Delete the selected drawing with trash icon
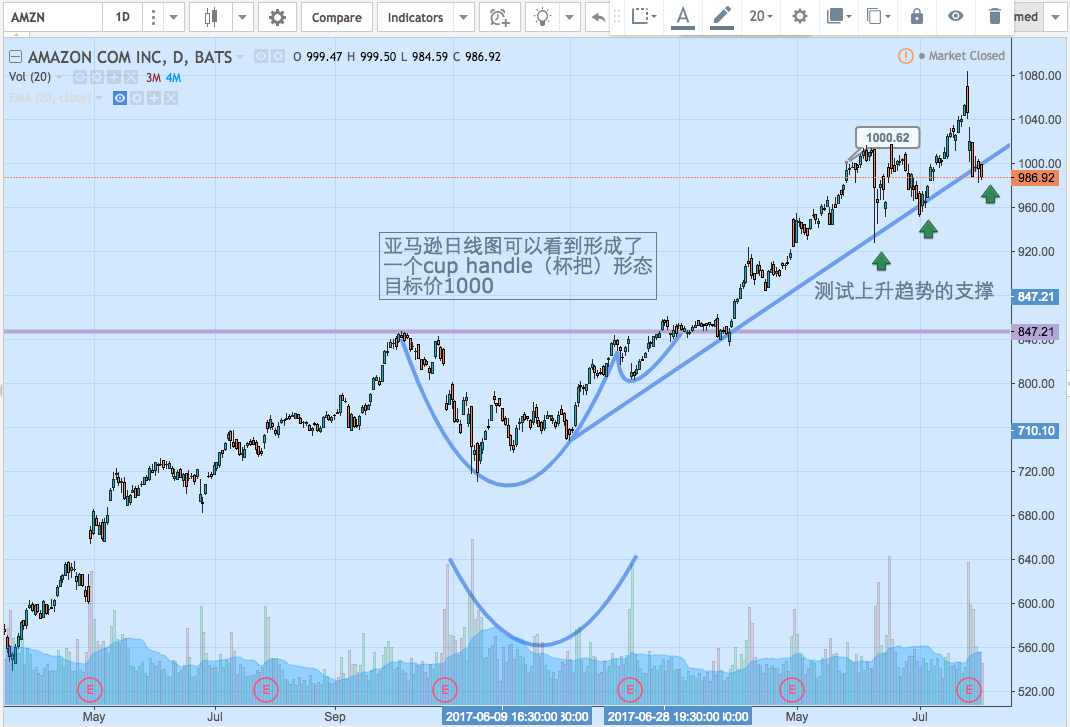Image resolution: width=1070 pixels, height=727 pixels. tap(995, 16)
